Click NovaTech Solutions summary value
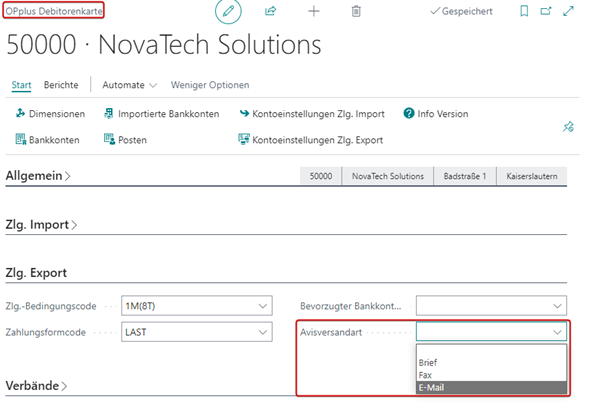This screenshot has width=605, height=403. [x=388, y=176]
